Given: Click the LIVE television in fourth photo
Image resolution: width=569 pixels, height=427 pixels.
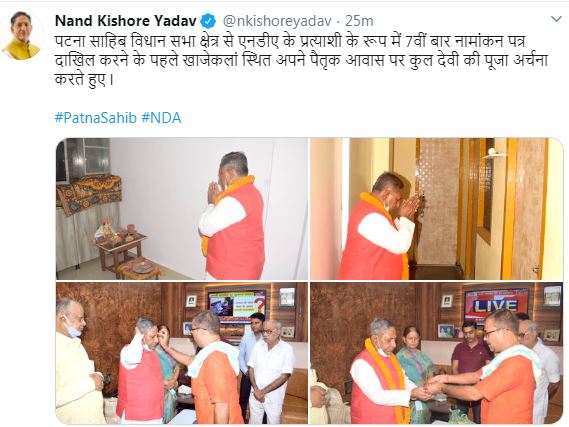Looking at the screenshot, I should pos(496,304).
